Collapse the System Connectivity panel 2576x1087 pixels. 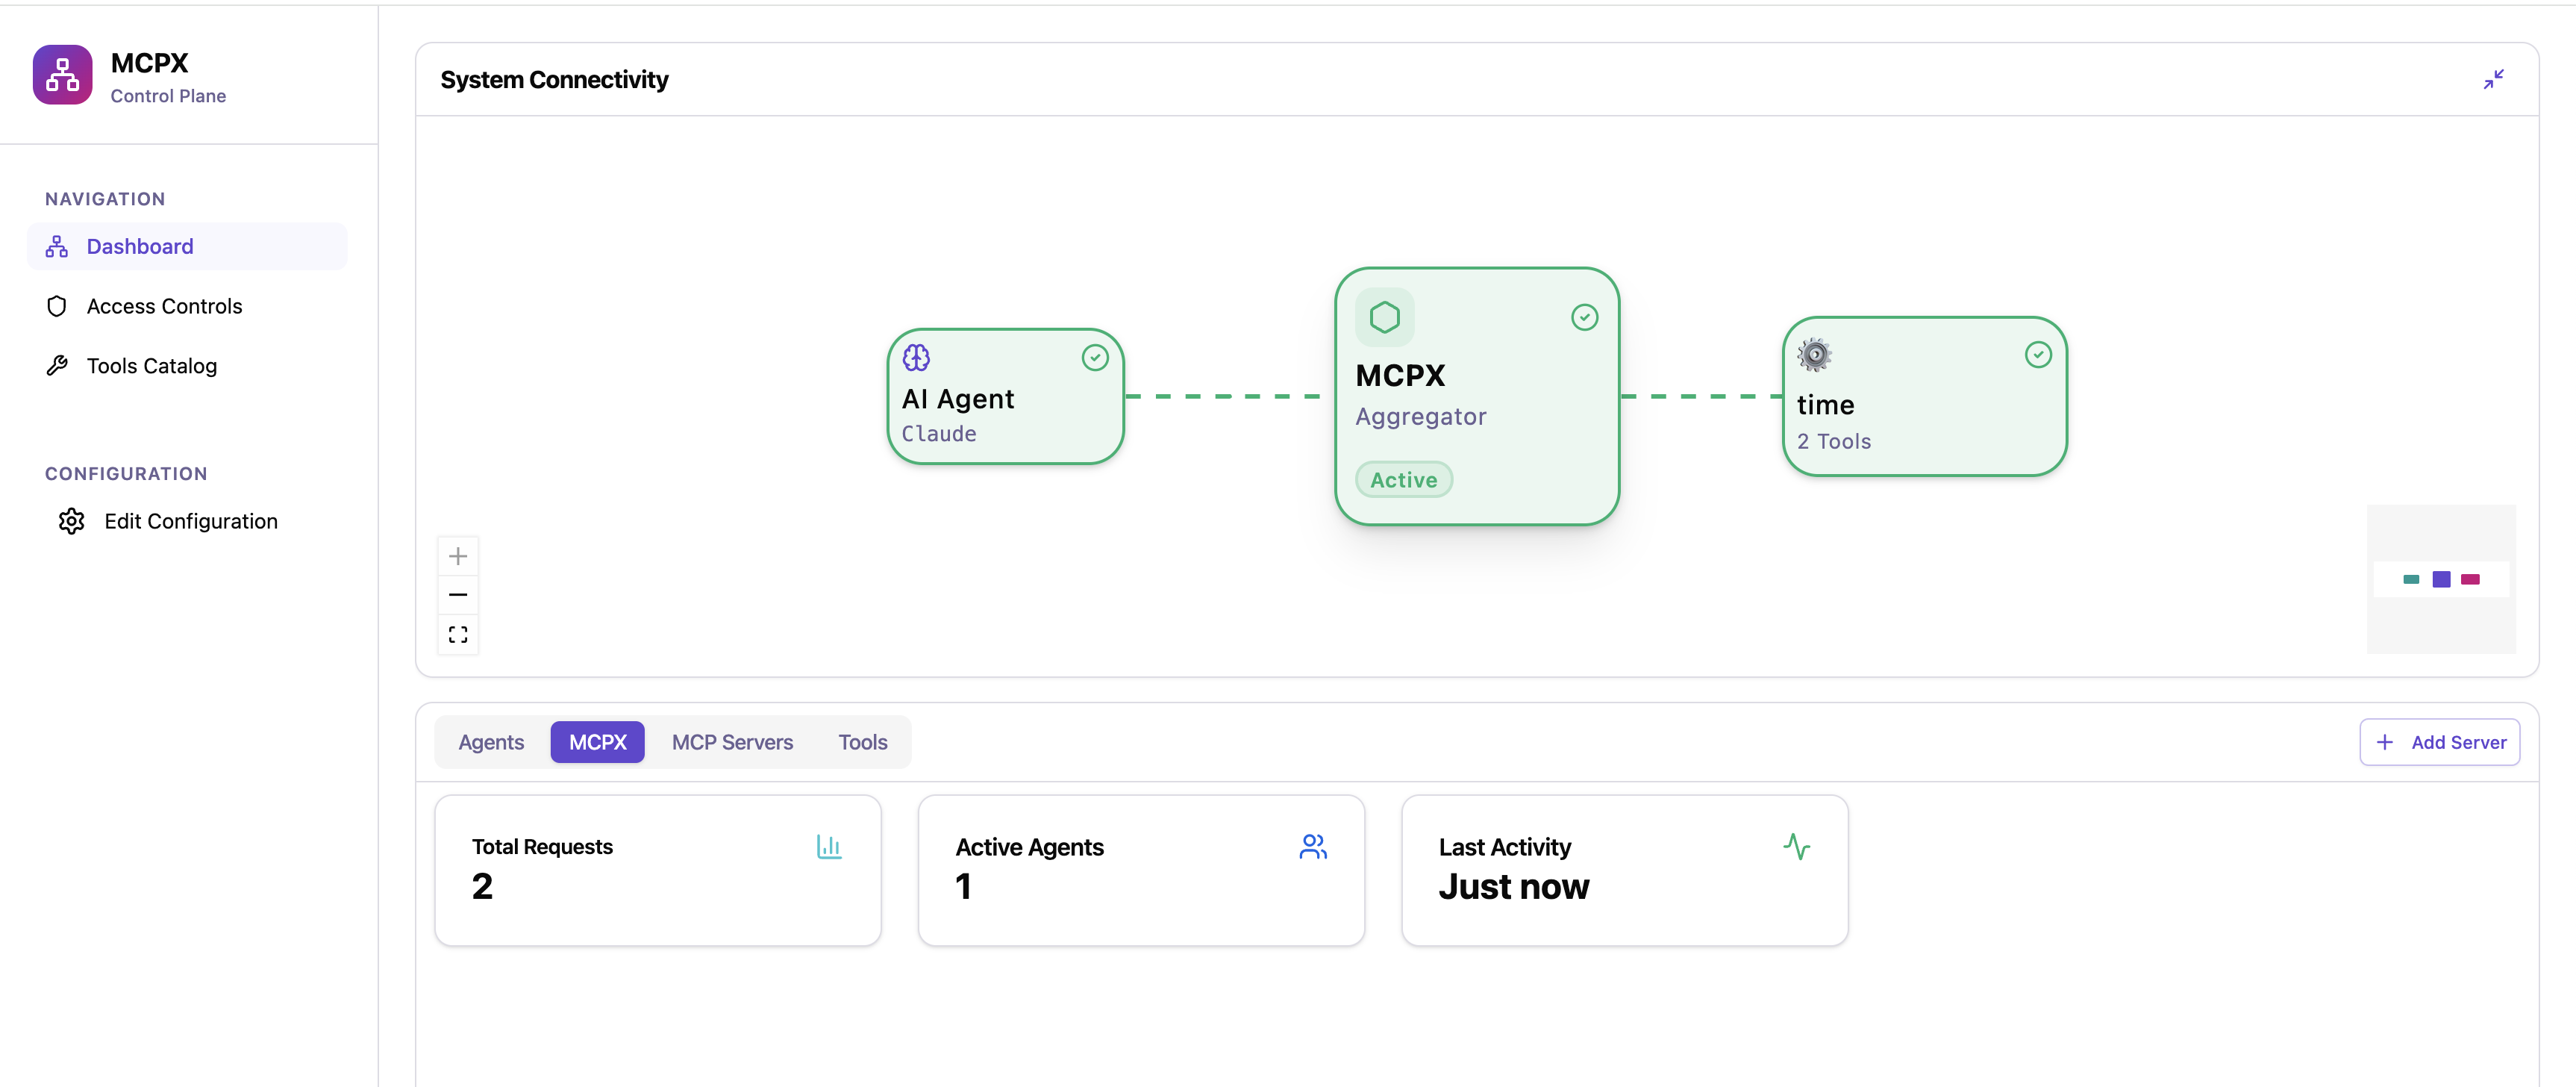[2493, 79]
